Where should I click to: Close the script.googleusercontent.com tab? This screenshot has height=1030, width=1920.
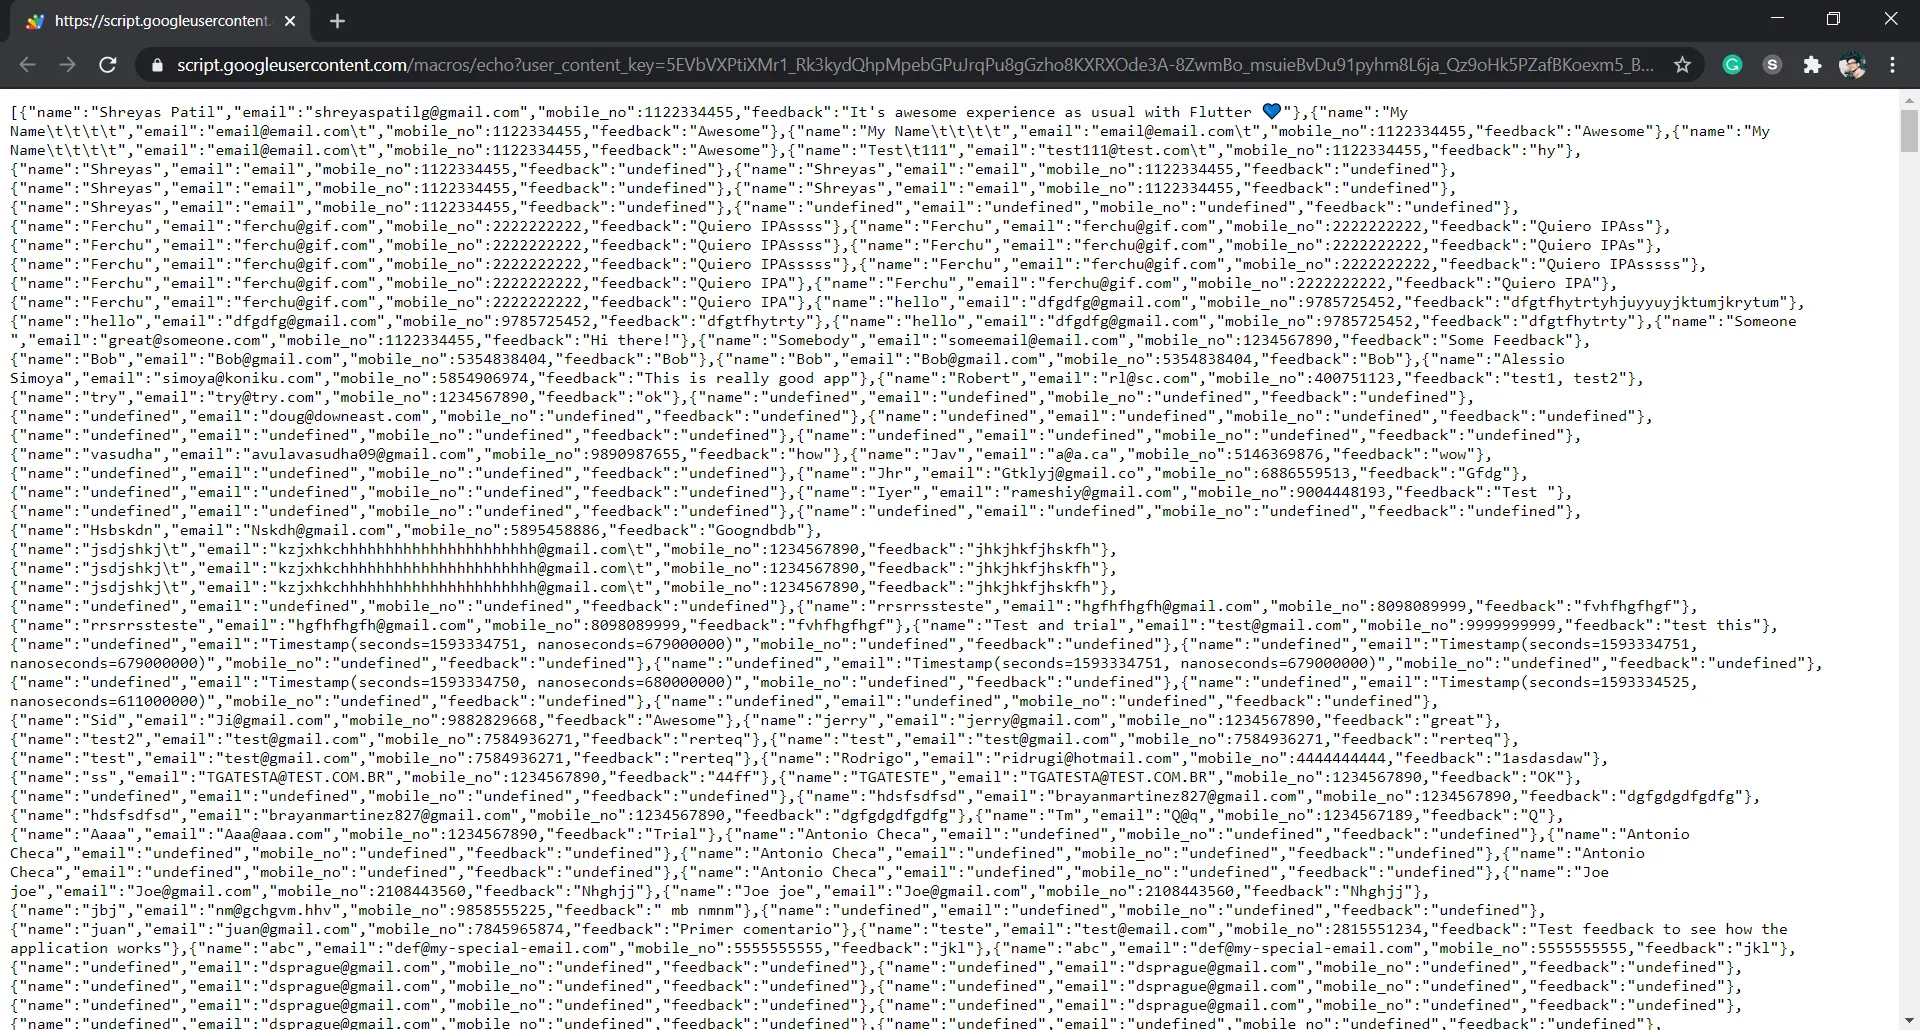[x=290, y=21]
